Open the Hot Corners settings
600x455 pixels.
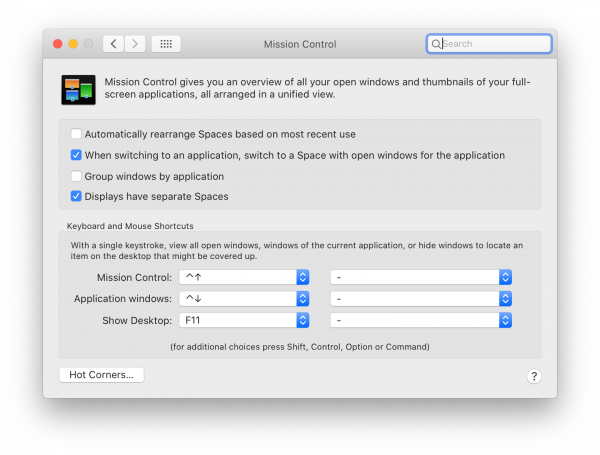tap(101, 375)
